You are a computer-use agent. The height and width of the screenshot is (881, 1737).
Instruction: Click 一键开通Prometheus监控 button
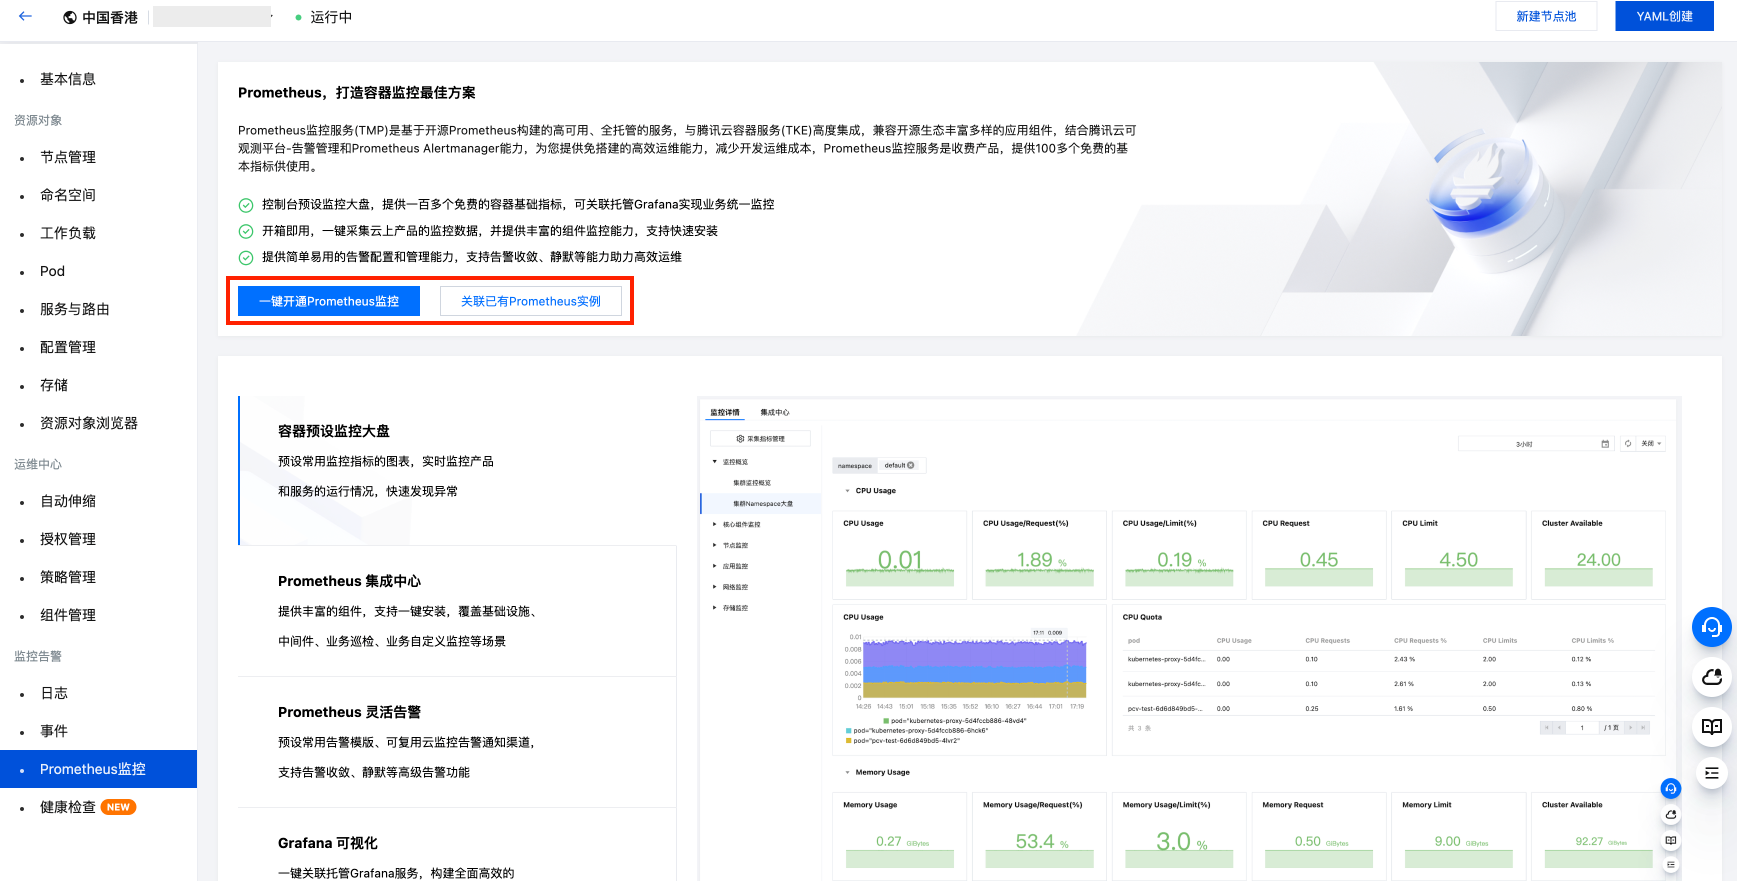329,301
